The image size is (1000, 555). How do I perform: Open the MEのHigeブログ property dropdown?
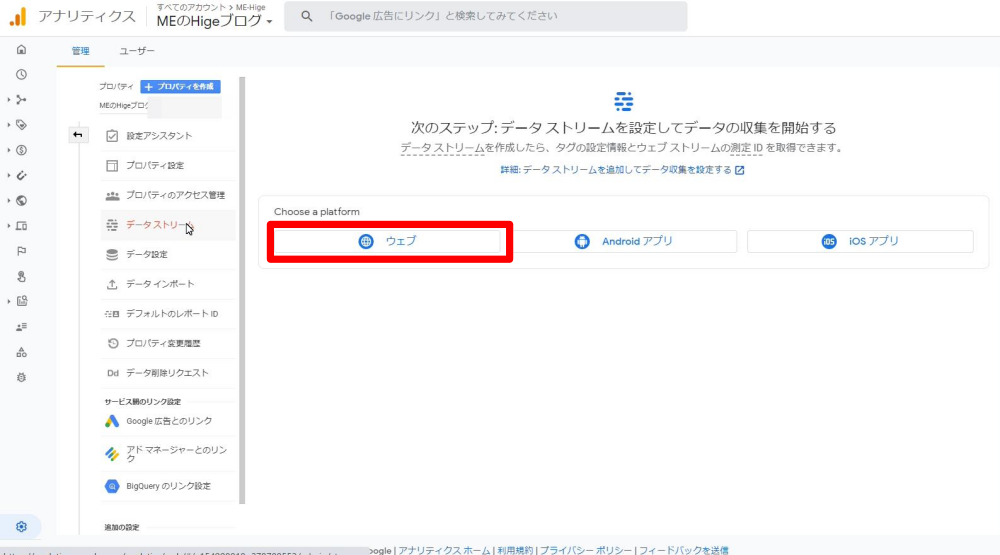(214, 21)
